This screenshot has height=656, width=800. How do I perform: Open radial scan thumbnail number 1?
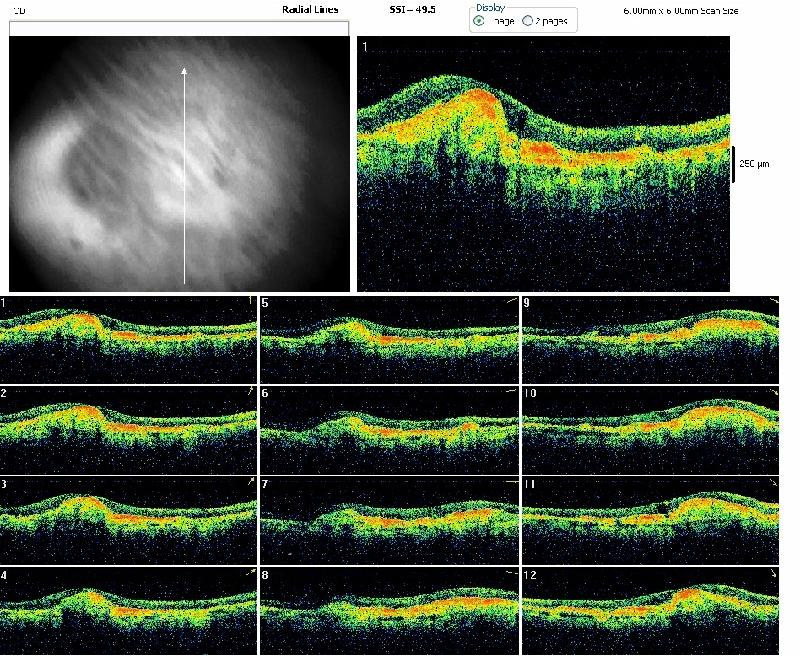(x=129, y=339)
